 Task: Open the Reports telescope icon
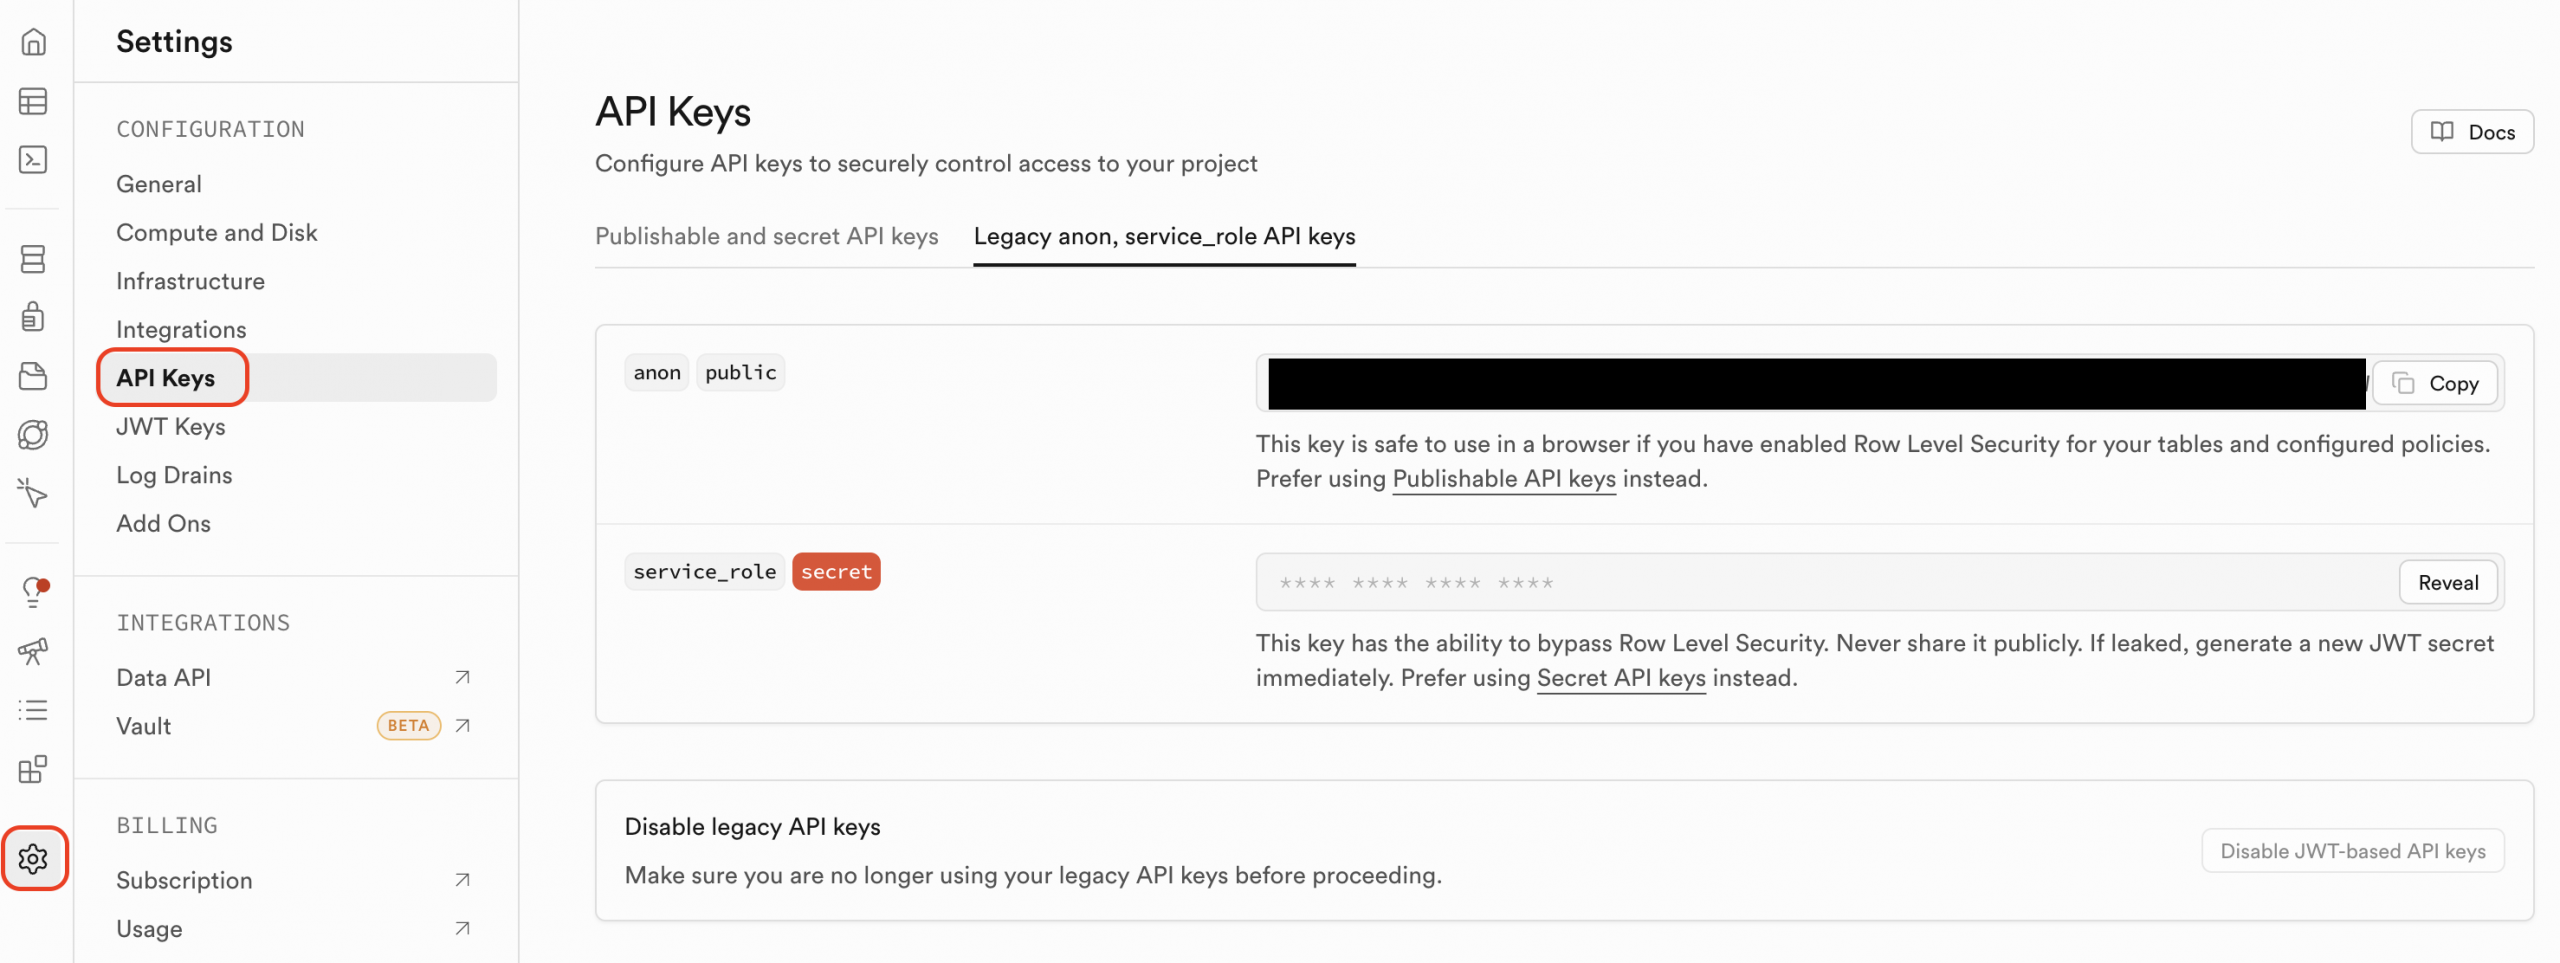tap(33, 651)
